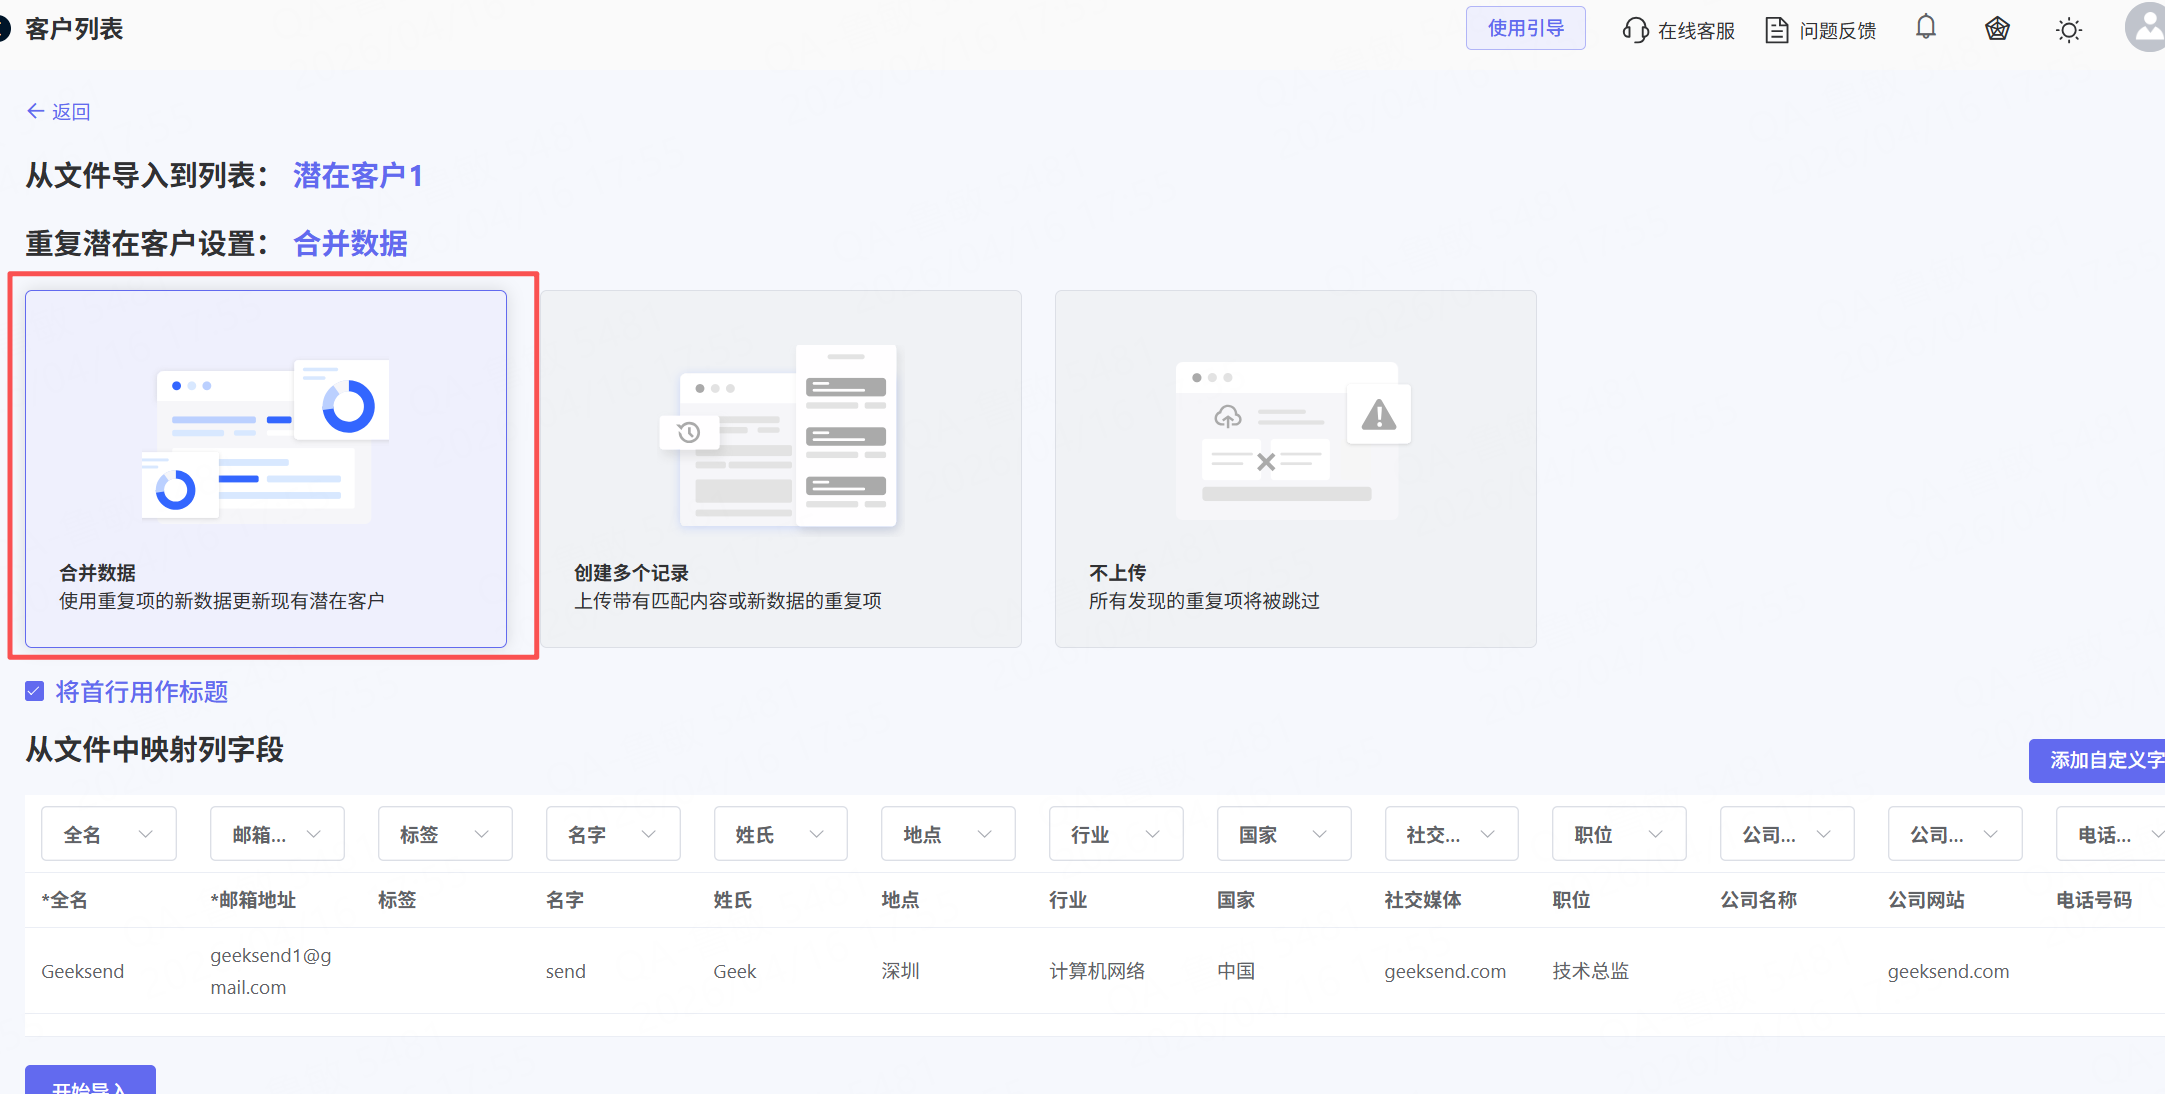Click the pentagon badge icon in header
Image resolution: width=2165 pixels, height=1094 pixels.
[1996, 29]
